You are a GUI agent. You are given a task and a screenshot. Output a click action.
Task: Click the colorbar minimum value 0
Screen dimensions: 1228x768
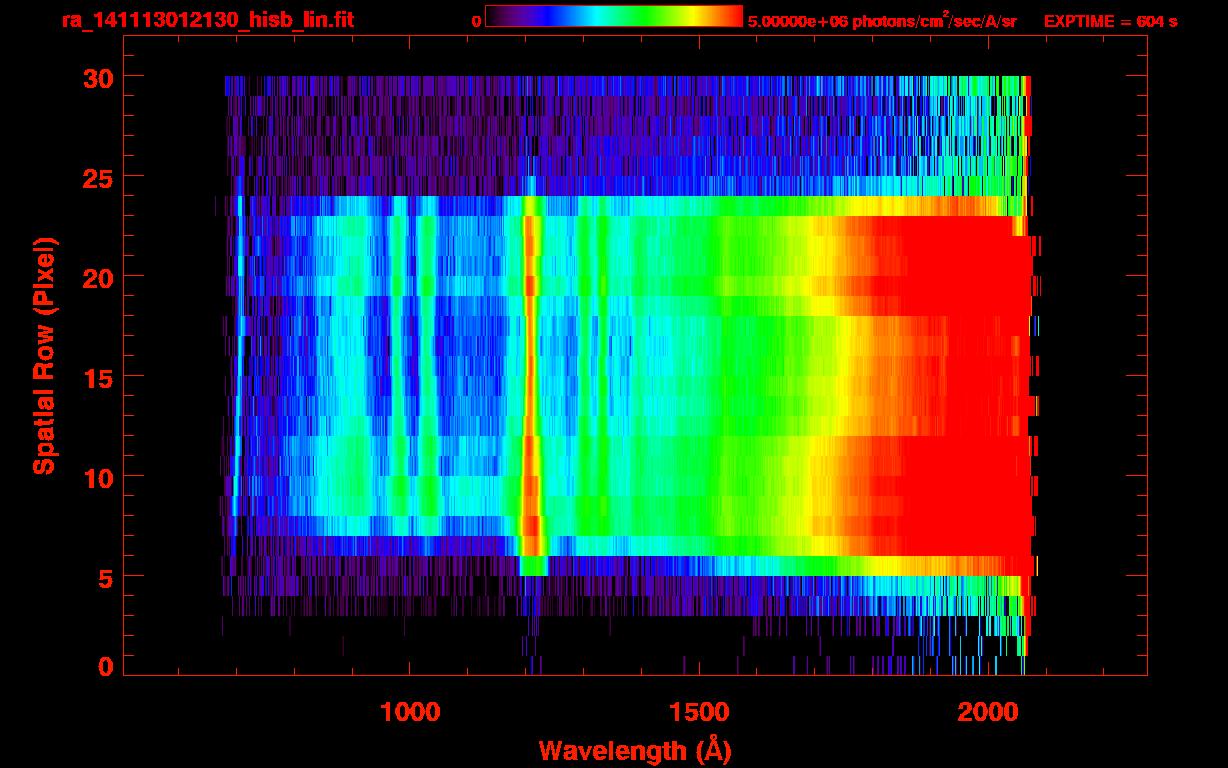[x=476, y=22]
